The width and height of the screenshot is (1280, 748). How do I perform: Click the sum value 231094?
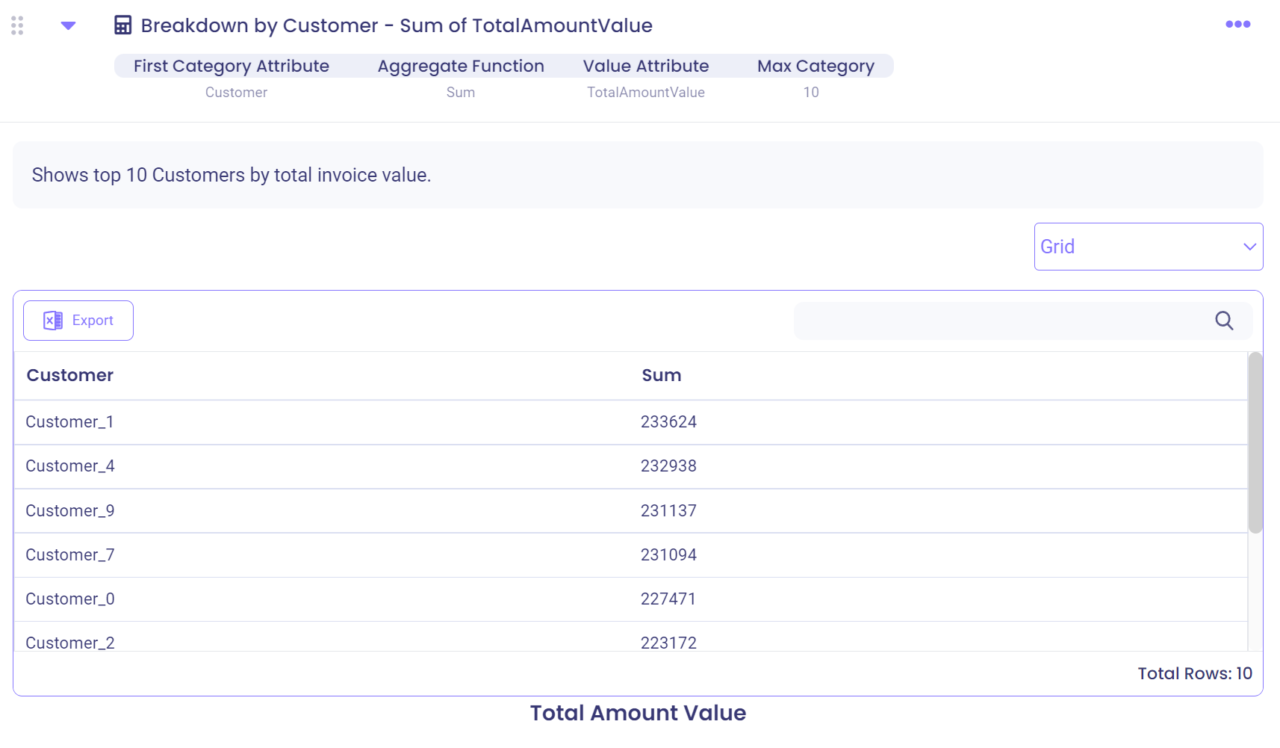click(668, 554)
